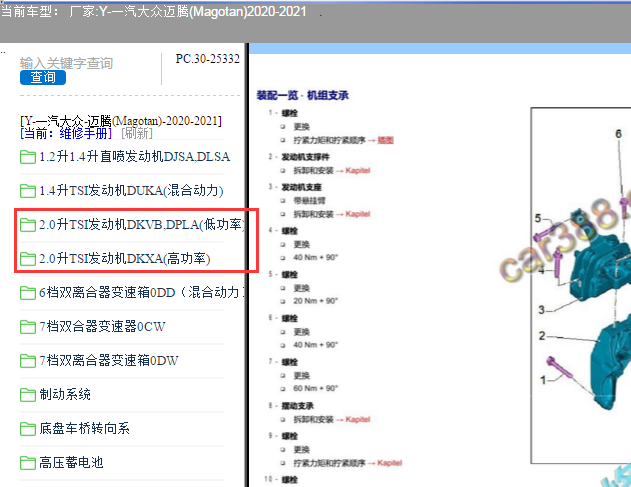
Task: Follow Kapitel link under 发动机支座
Action: 357,214
